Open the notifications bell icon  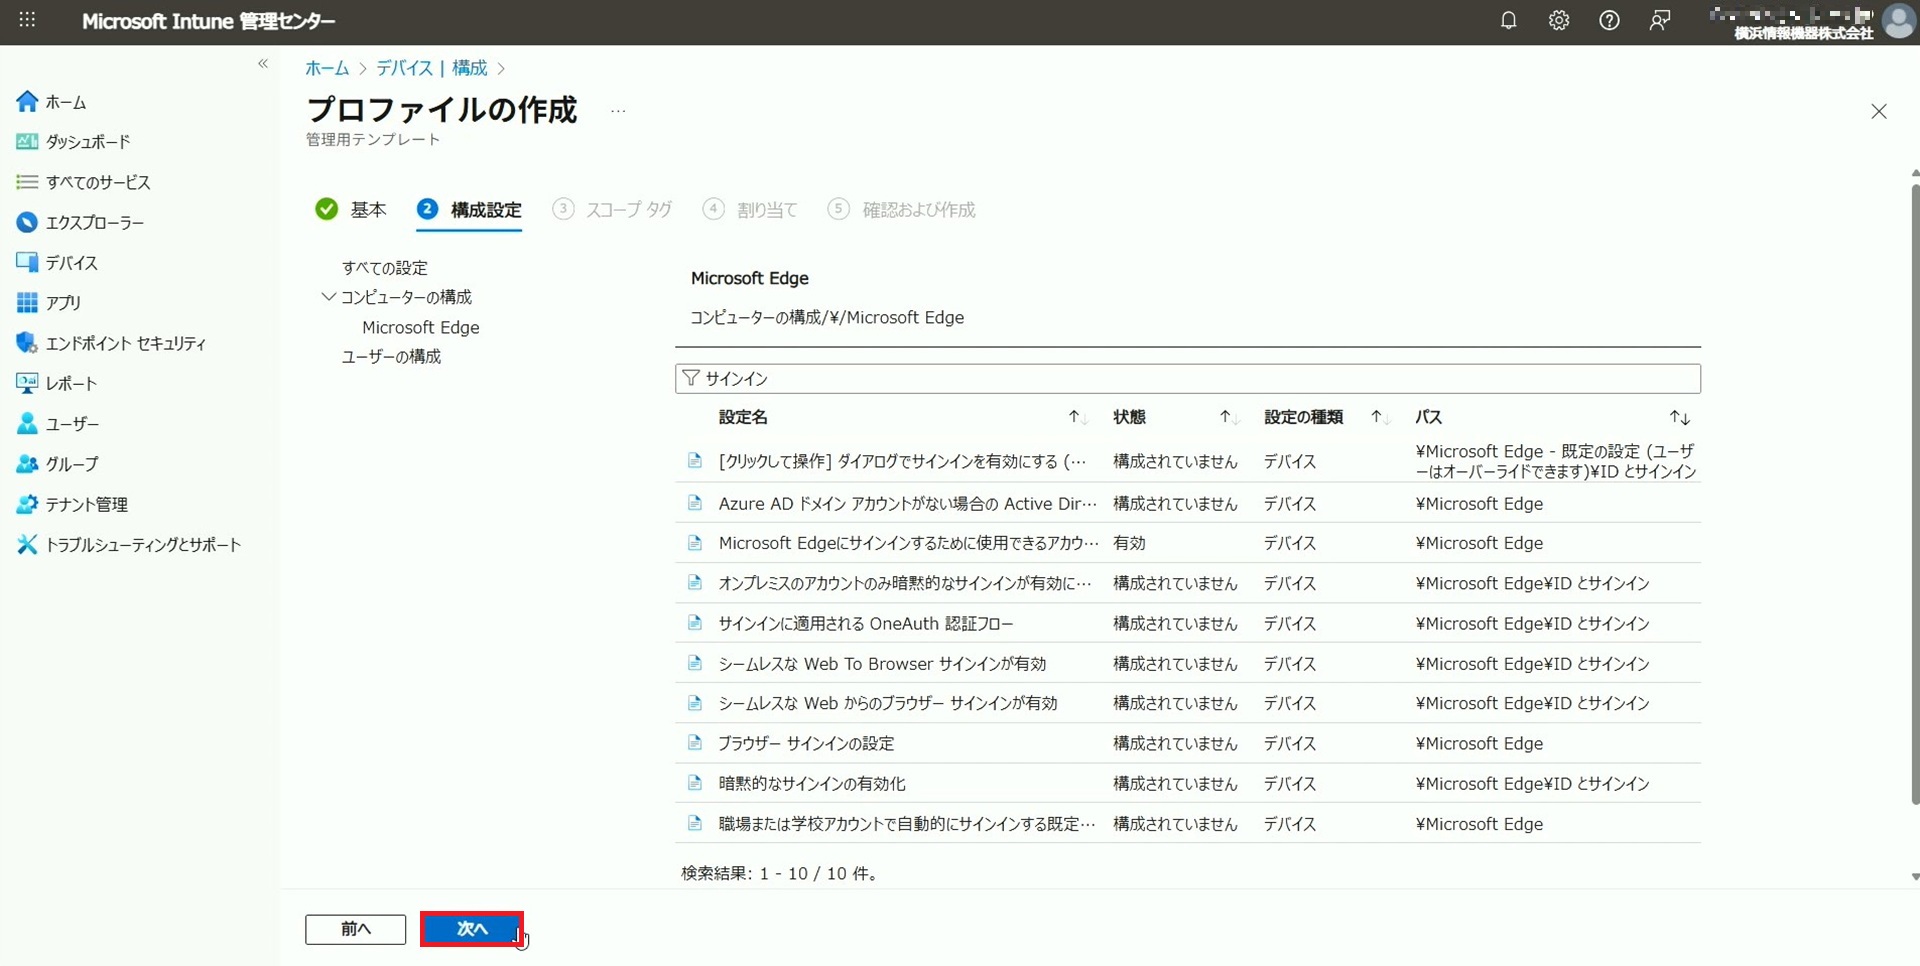[1508, 21]
